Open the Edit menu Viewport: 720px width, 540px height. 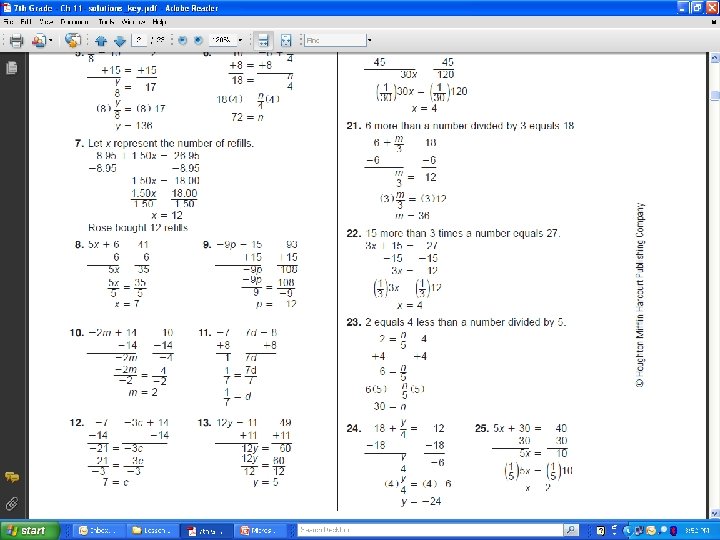(x=26, y=22)
